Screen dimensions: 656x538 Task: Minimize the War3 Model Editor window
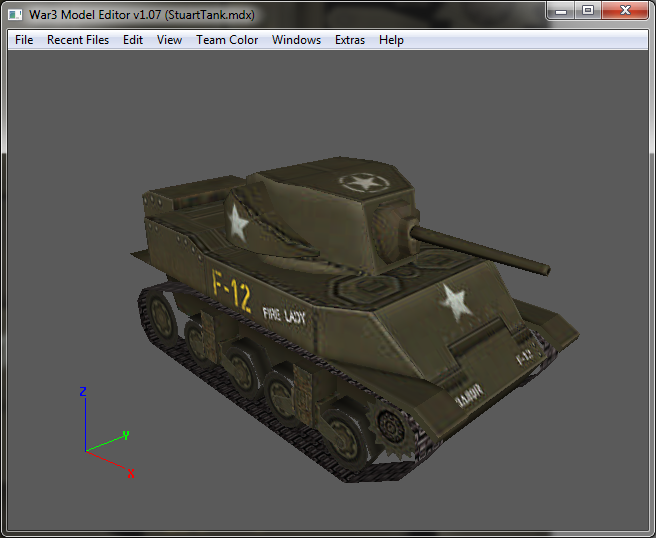tap(561, 10)
